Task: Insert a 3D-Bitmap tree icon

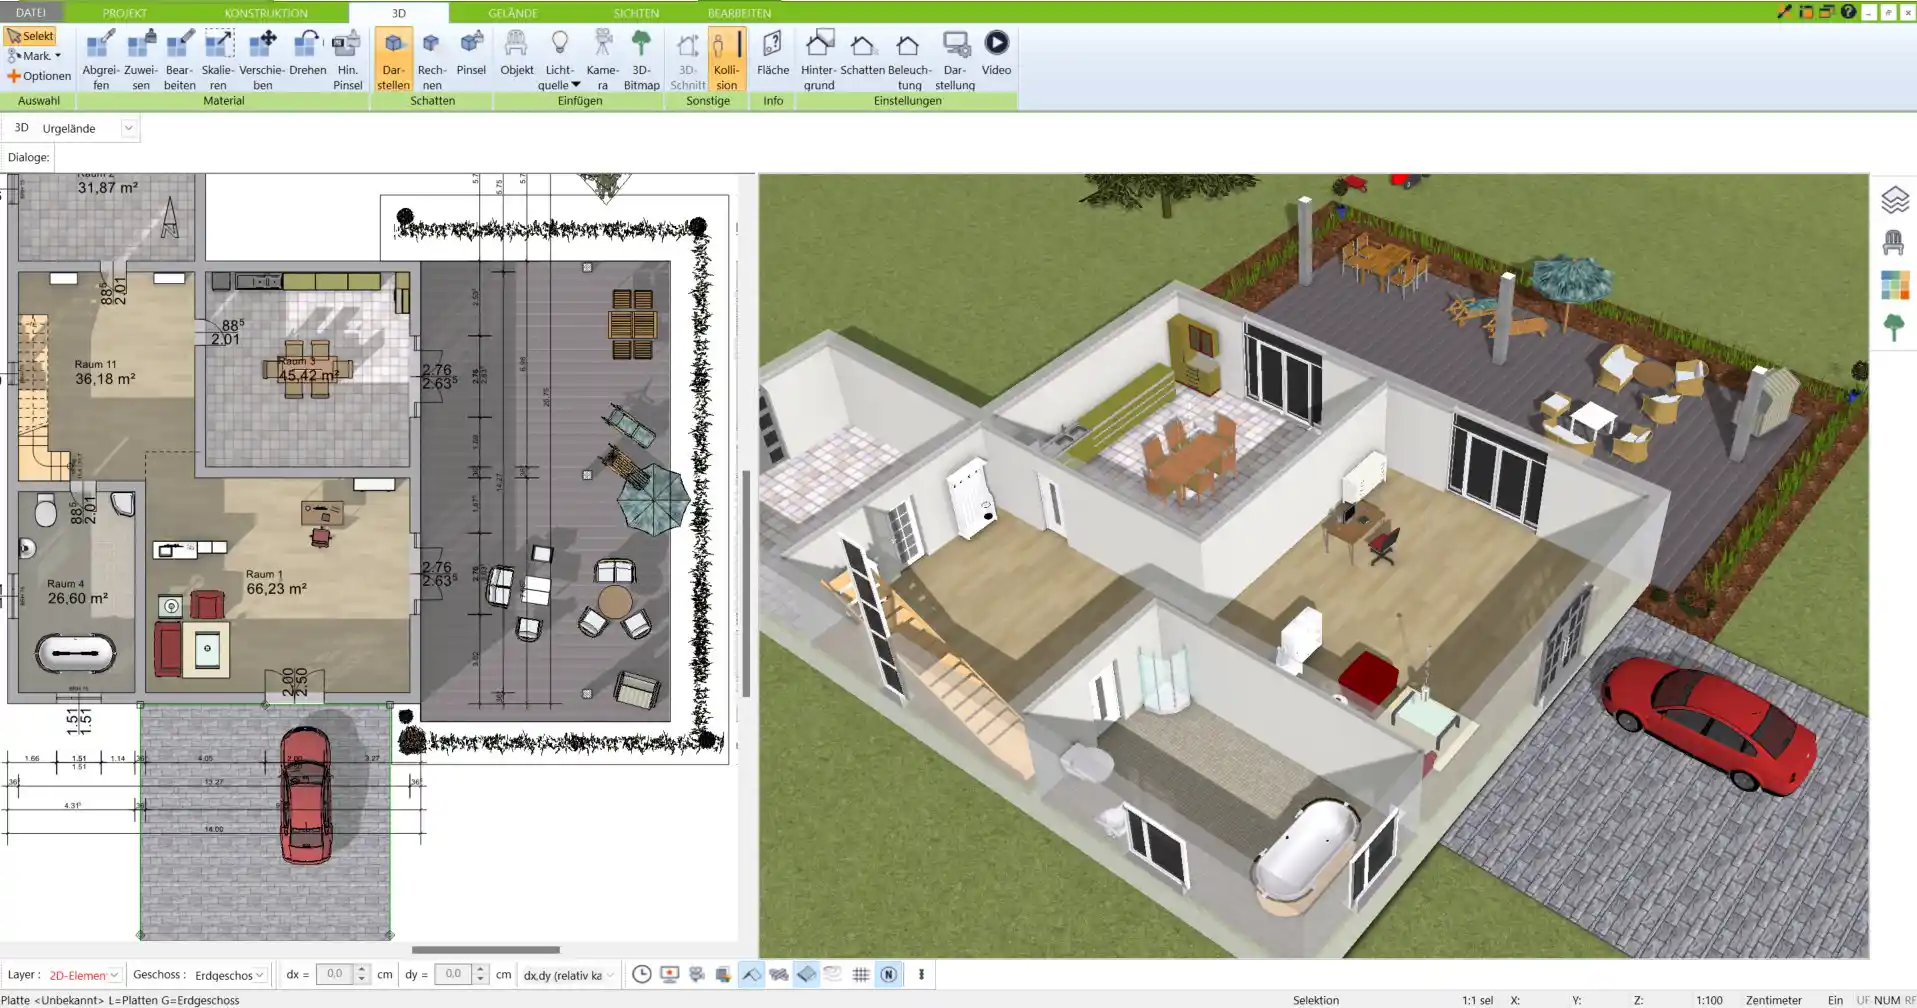Action: click(641, 60)
